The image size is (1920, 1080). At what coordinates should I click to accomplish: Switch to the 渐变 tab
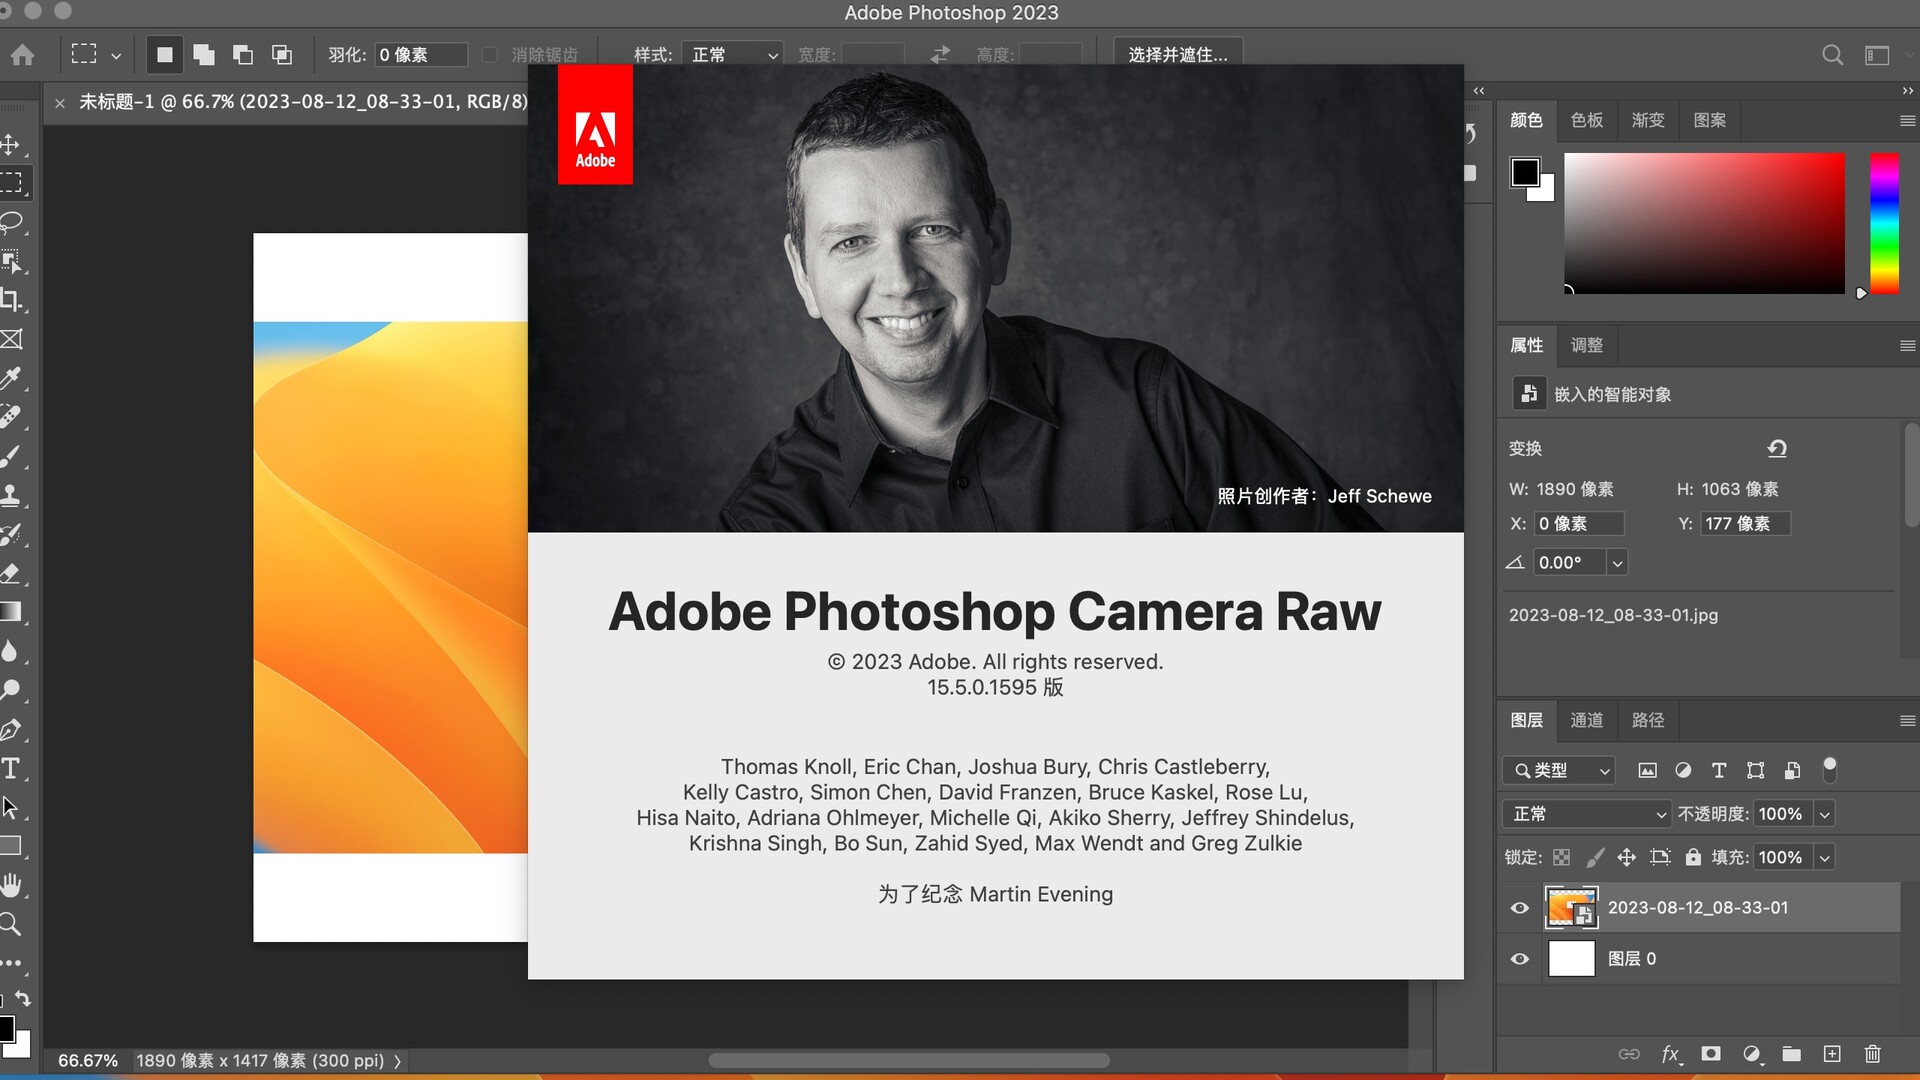(1648, 120)
